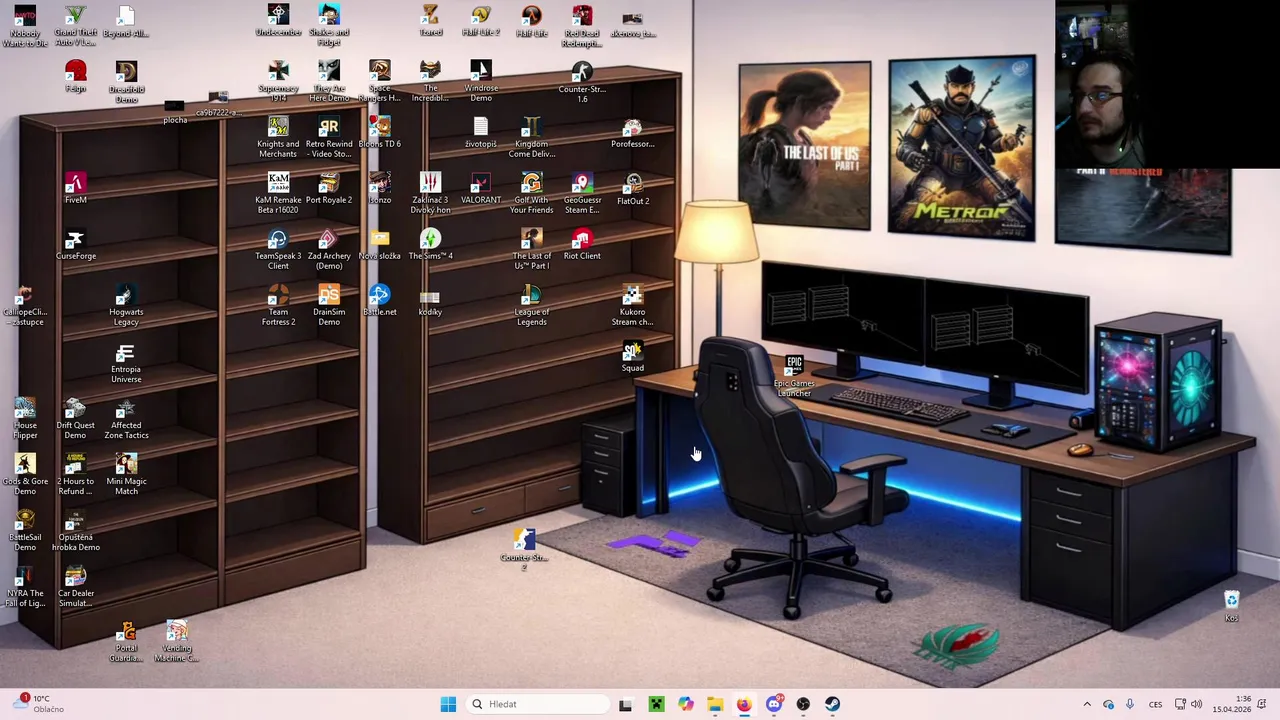Select the Red Dead Redemption icon
The width and height of the screenshot is (1280, 720).
(x=582, y=26)
